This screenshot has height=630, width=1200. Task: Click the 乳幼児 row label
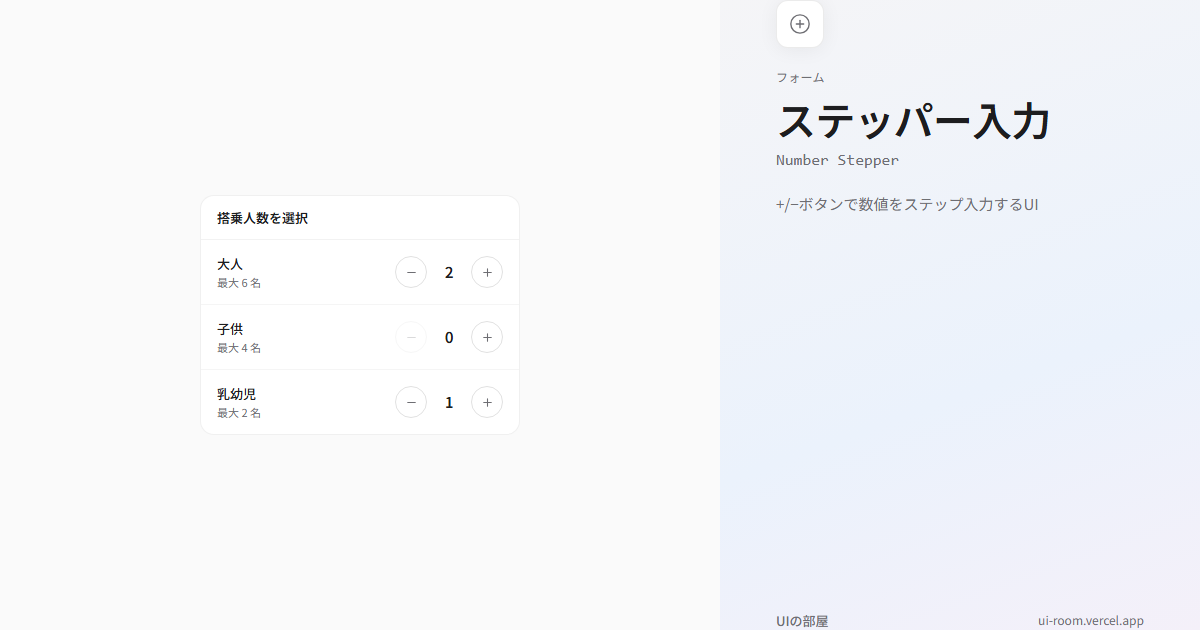pyautogui.click(x=237, y=394)
